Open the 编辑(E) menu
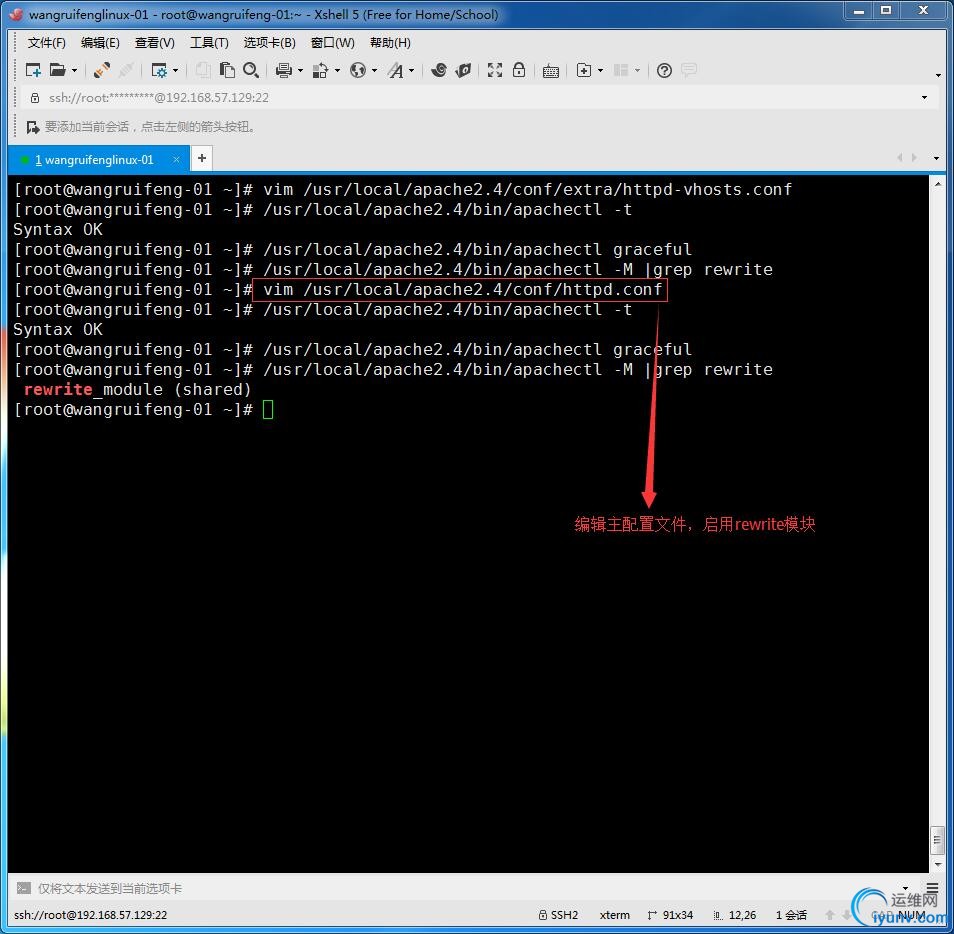Viewport: 954px width, 934px height. pyautogui.click(x=100, y=43)
